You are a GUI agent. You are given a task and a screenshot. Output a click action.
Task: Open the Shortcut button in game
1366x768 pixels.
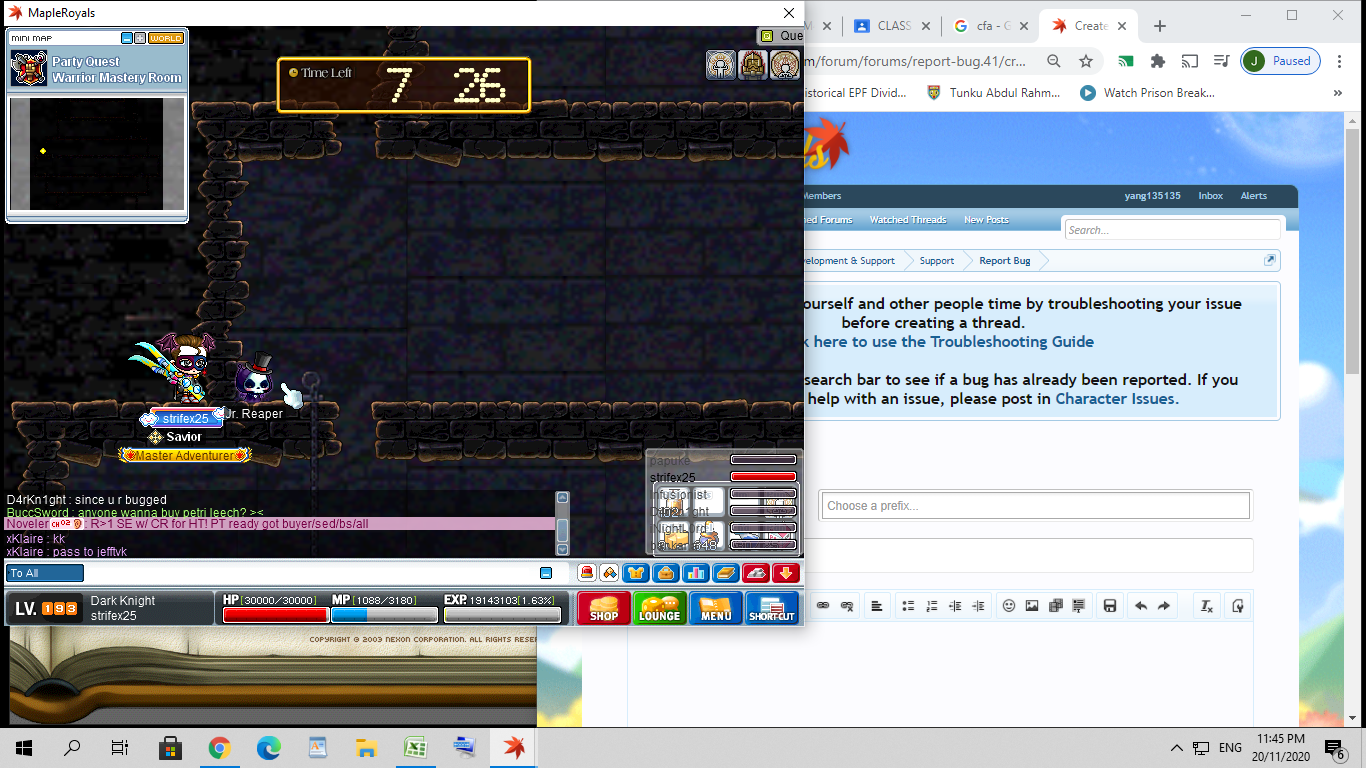[772, 608]
